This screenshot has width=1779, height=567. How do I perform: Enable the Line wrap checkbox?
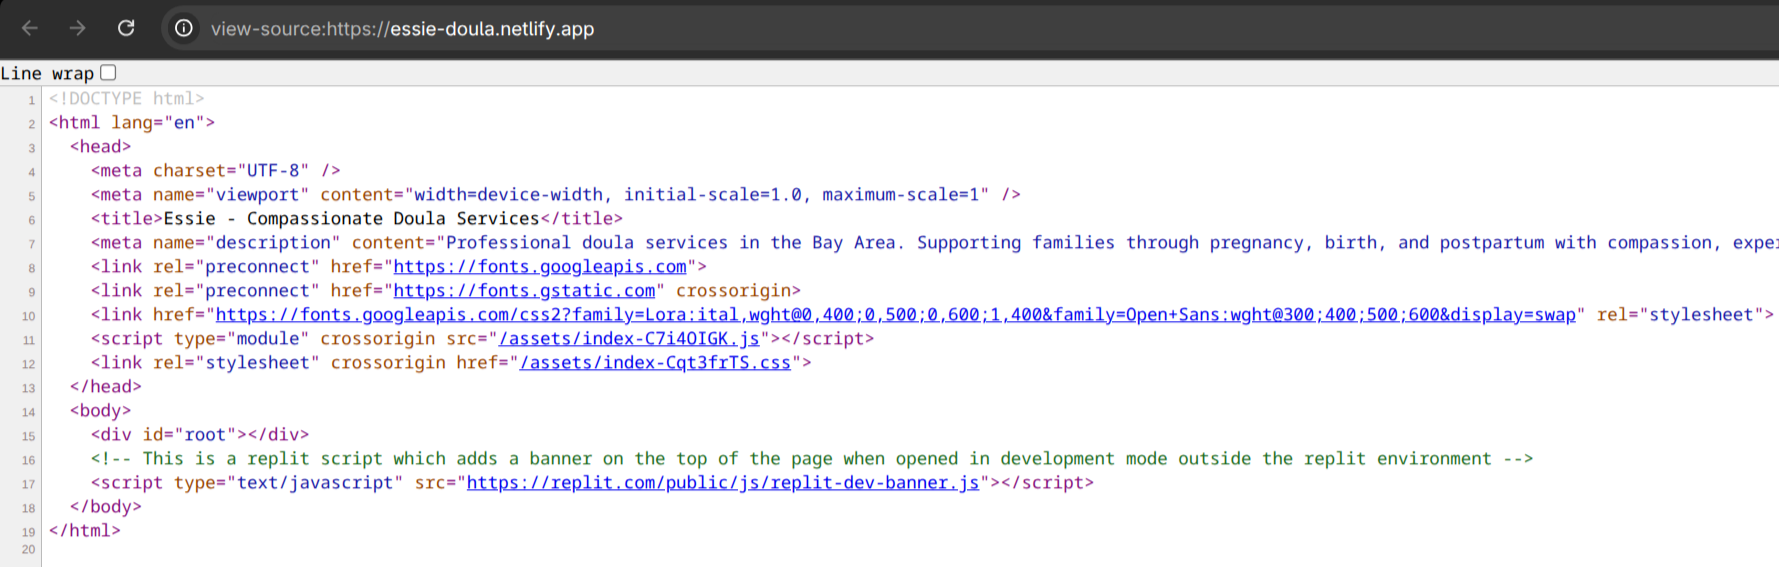pos(109,72)
